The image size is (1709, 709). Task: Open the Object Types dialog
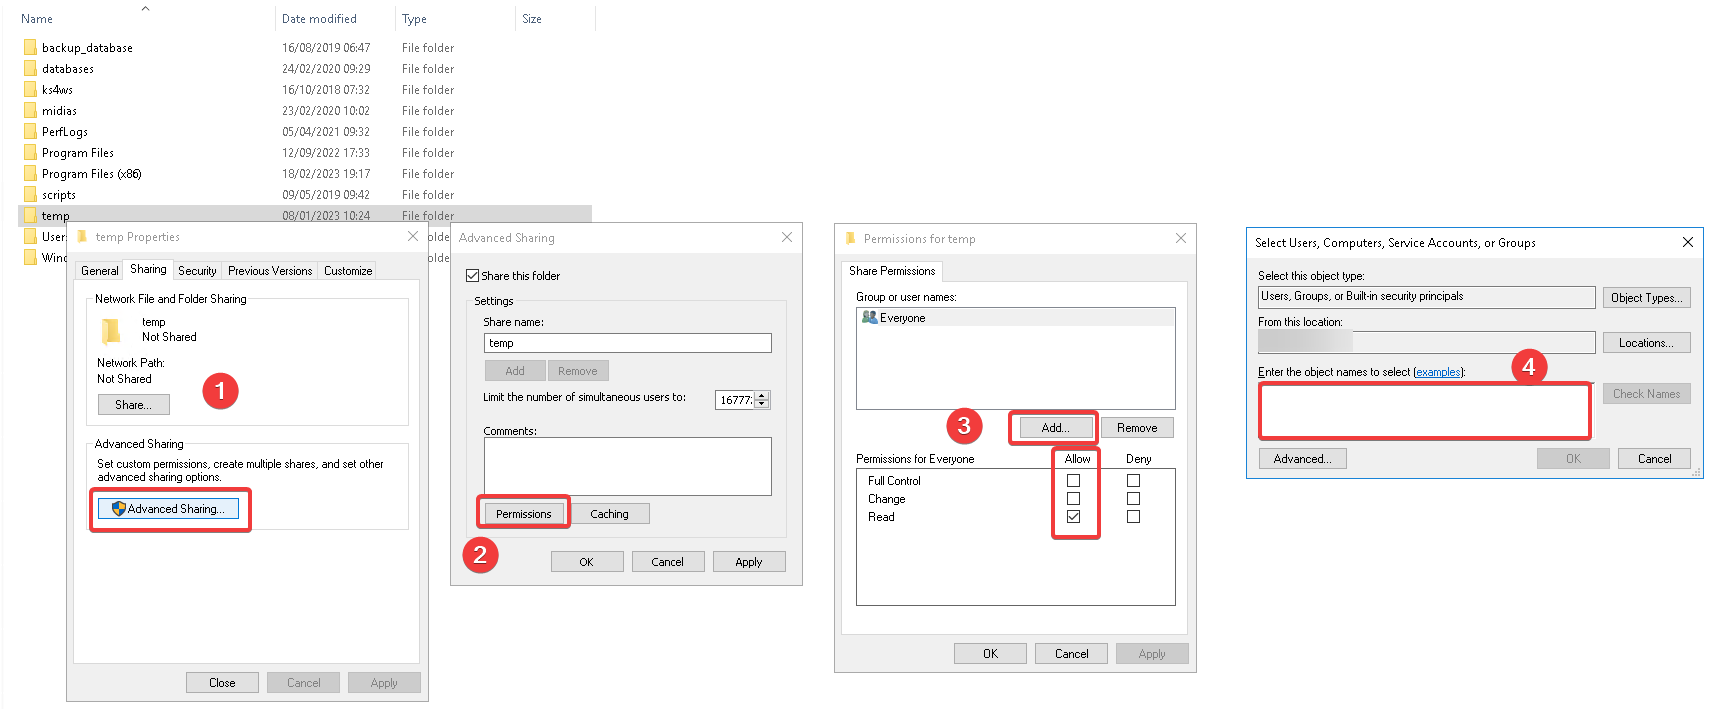pyautogui.click(x=1646, y=298)
